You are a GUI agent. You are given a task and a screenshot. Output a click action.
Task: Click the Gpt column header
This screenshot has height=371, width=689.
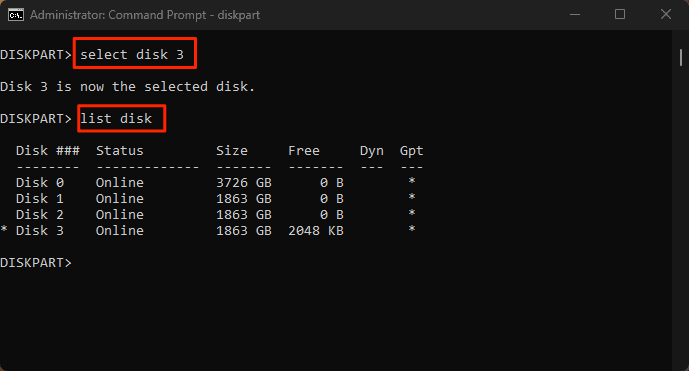412,151
